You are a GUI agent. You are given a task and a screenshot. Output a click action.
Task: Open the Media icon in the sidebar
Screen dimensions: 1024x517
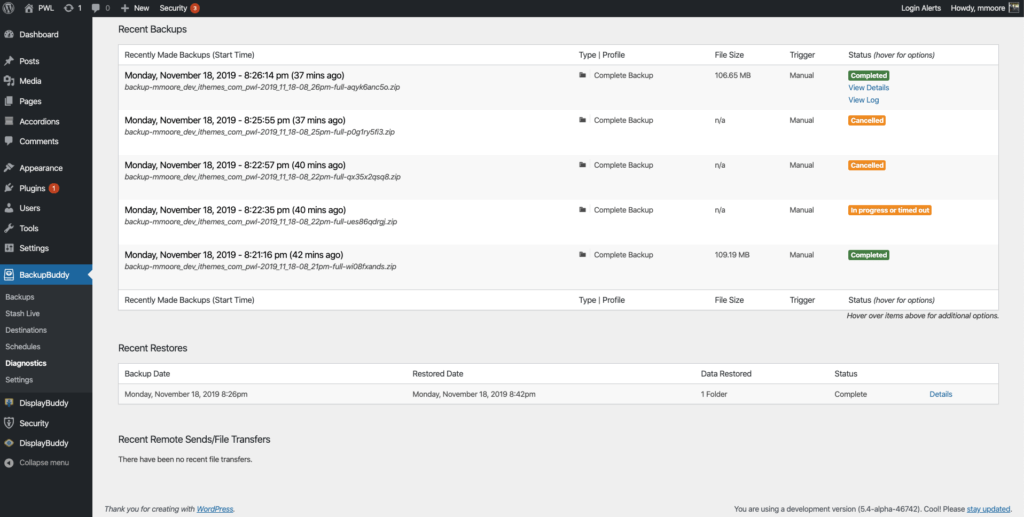click(9, 81)
